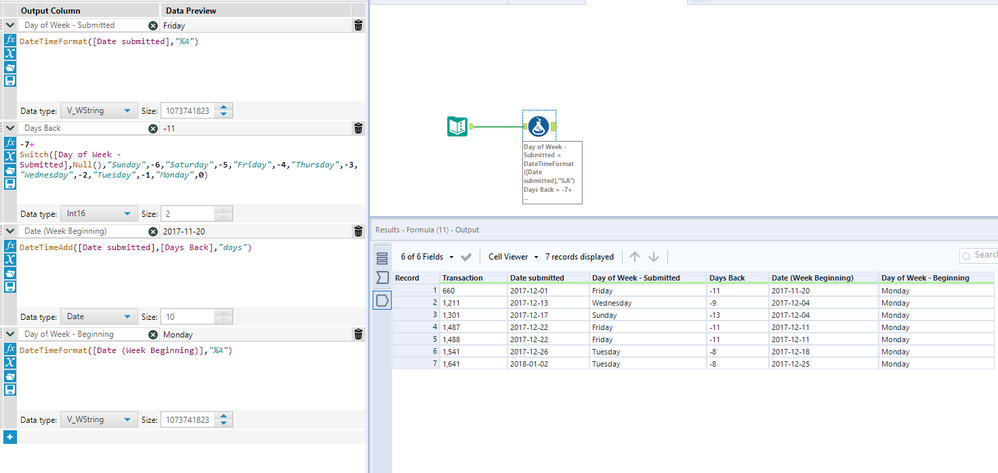Screen dimensions: 998x473
Task: Click the Formula tool on the canvas
Action: pos(540,126)
